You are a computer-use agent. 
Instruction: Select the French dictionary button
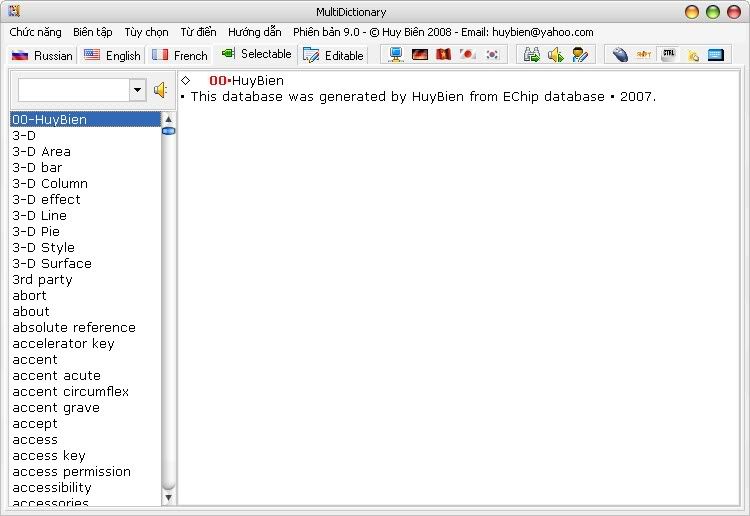[x=180, y=55]
